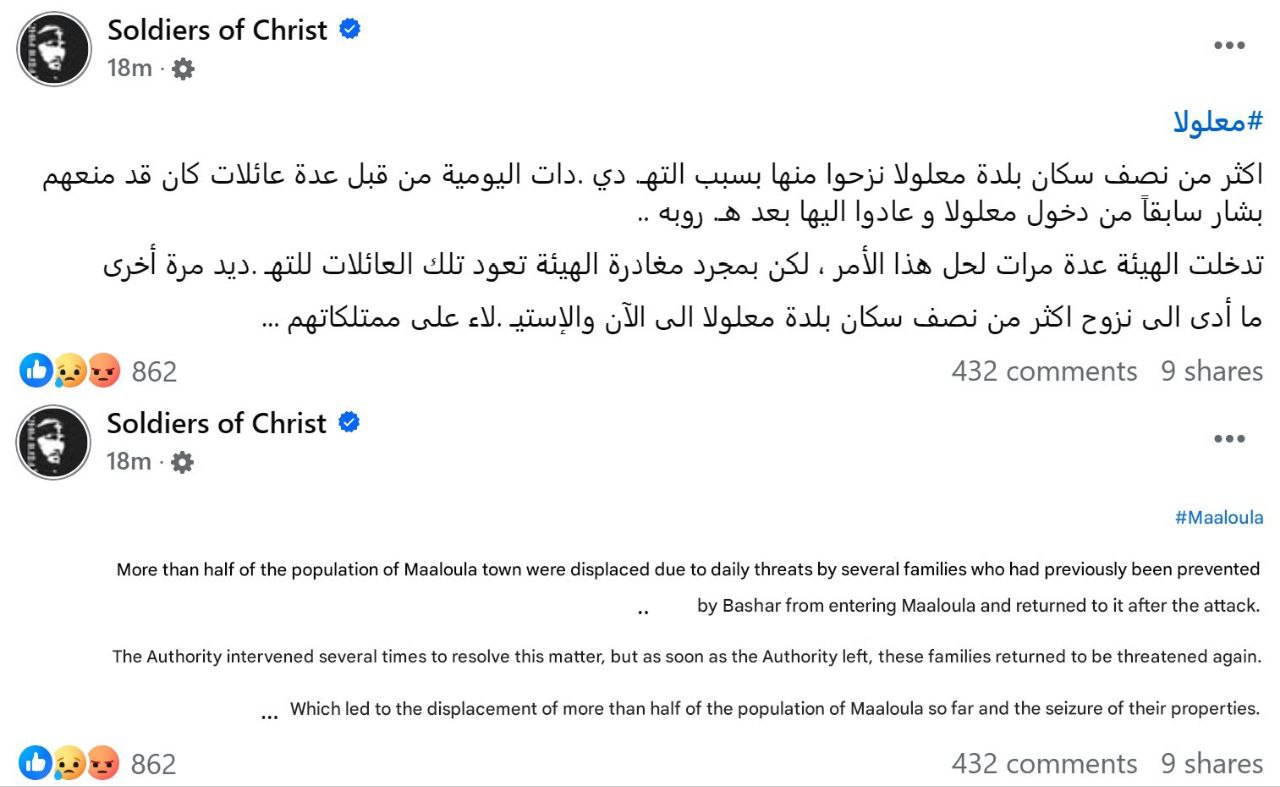Open the second post's three-dot options menu
Image resolution: width=1280 pixels, height=787 pixels.
click(1229, 439)
